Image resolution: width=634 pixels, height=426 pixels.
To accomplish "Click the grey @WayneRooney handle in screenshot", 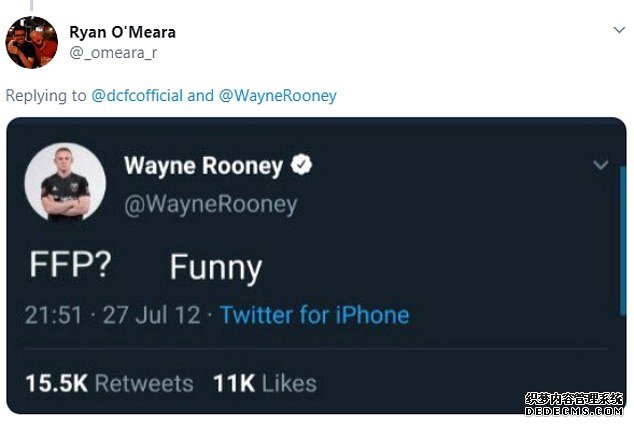I will click(x=210, y=204).
